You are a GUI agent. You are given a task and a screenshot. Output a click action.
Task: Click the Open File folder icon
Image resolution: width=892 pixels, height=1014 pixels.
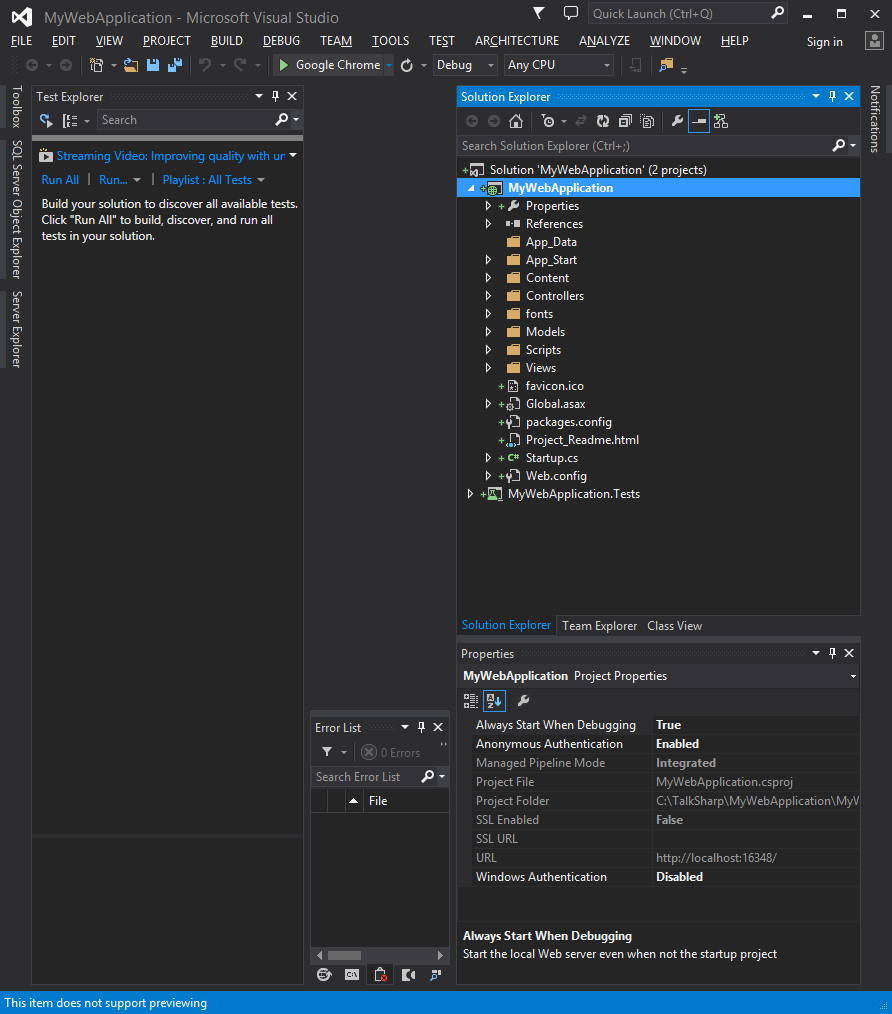coord(131,65)
